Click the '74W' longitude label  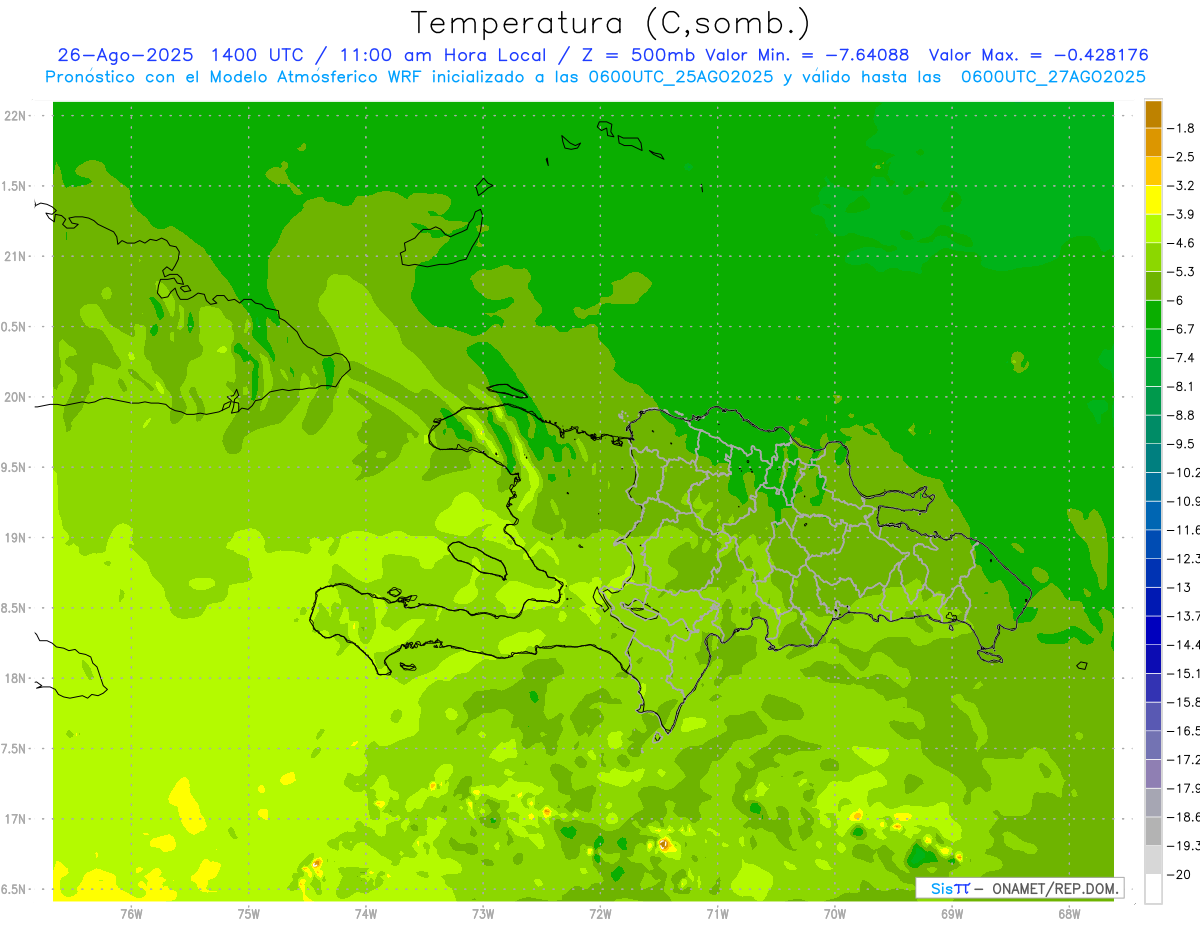[366, 914]
